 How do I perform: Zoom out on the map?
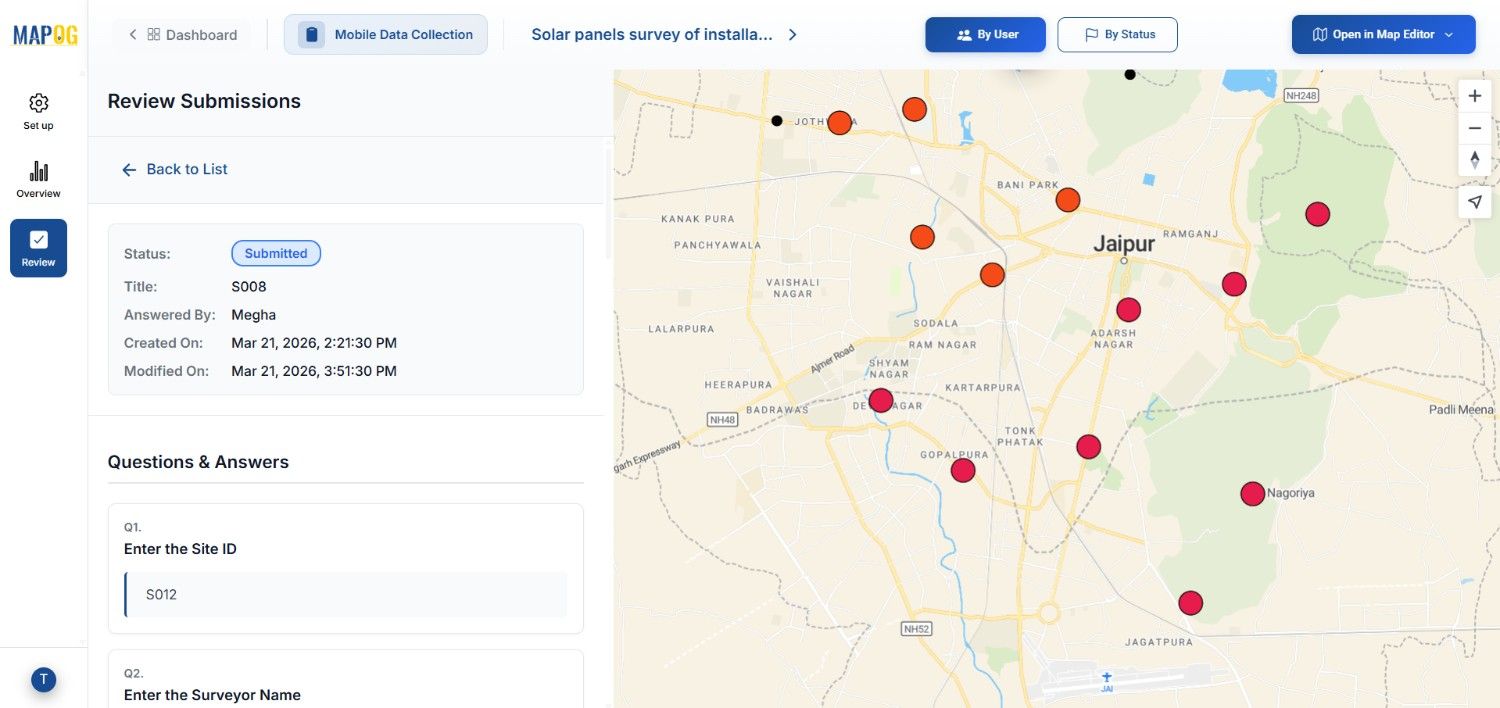click(x=1474, y=128)
